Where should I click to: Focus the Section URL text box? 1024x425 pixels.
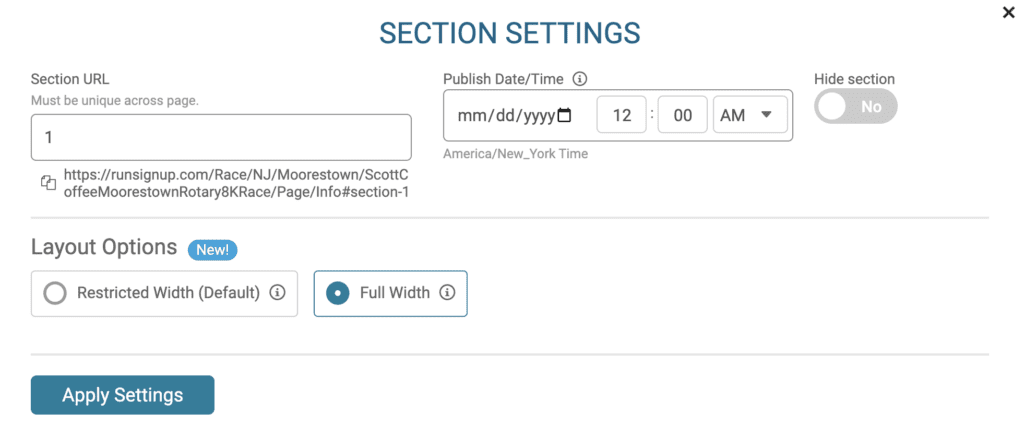click(x=221, y=137)
